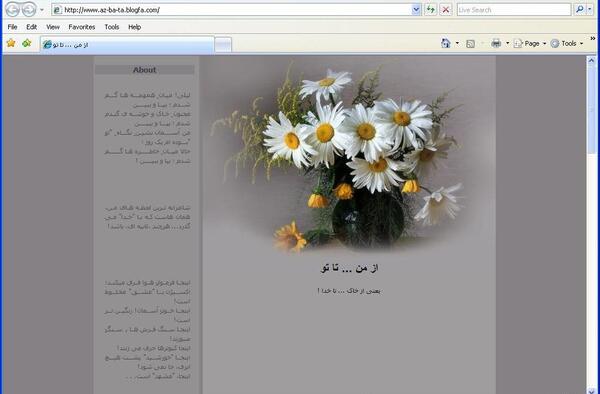
Task: Stop loading with the red X icon
Action: pos(446,10)
